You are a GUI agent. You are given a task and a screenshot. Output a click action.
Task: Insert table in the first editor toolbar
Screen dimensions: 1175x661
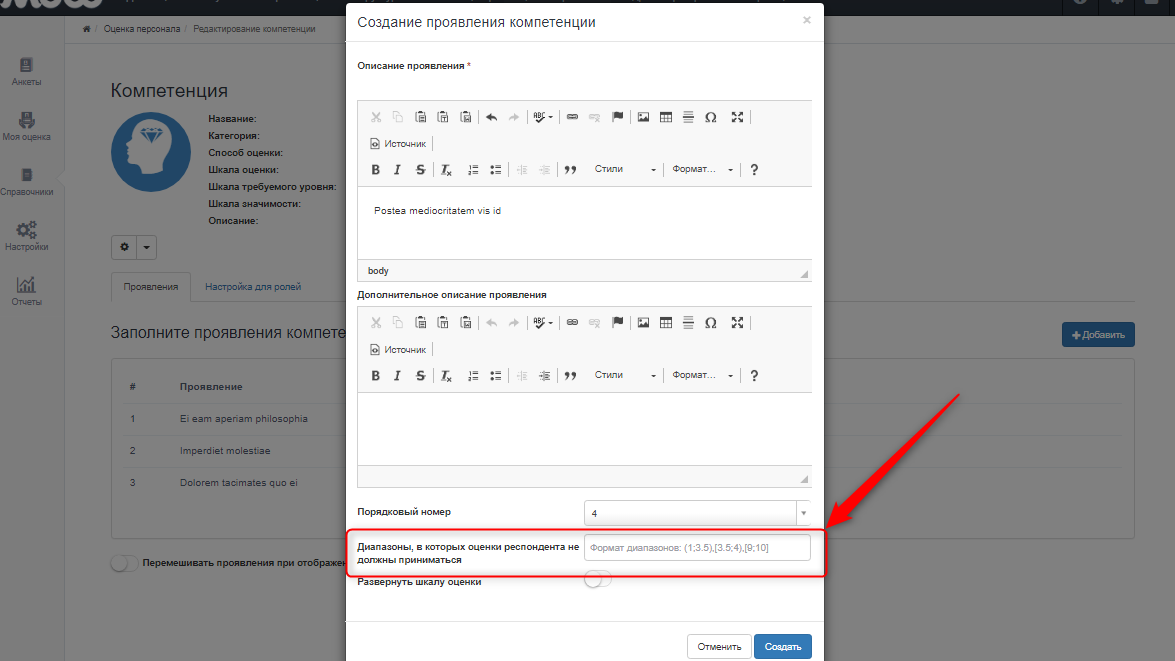point(666,117)
